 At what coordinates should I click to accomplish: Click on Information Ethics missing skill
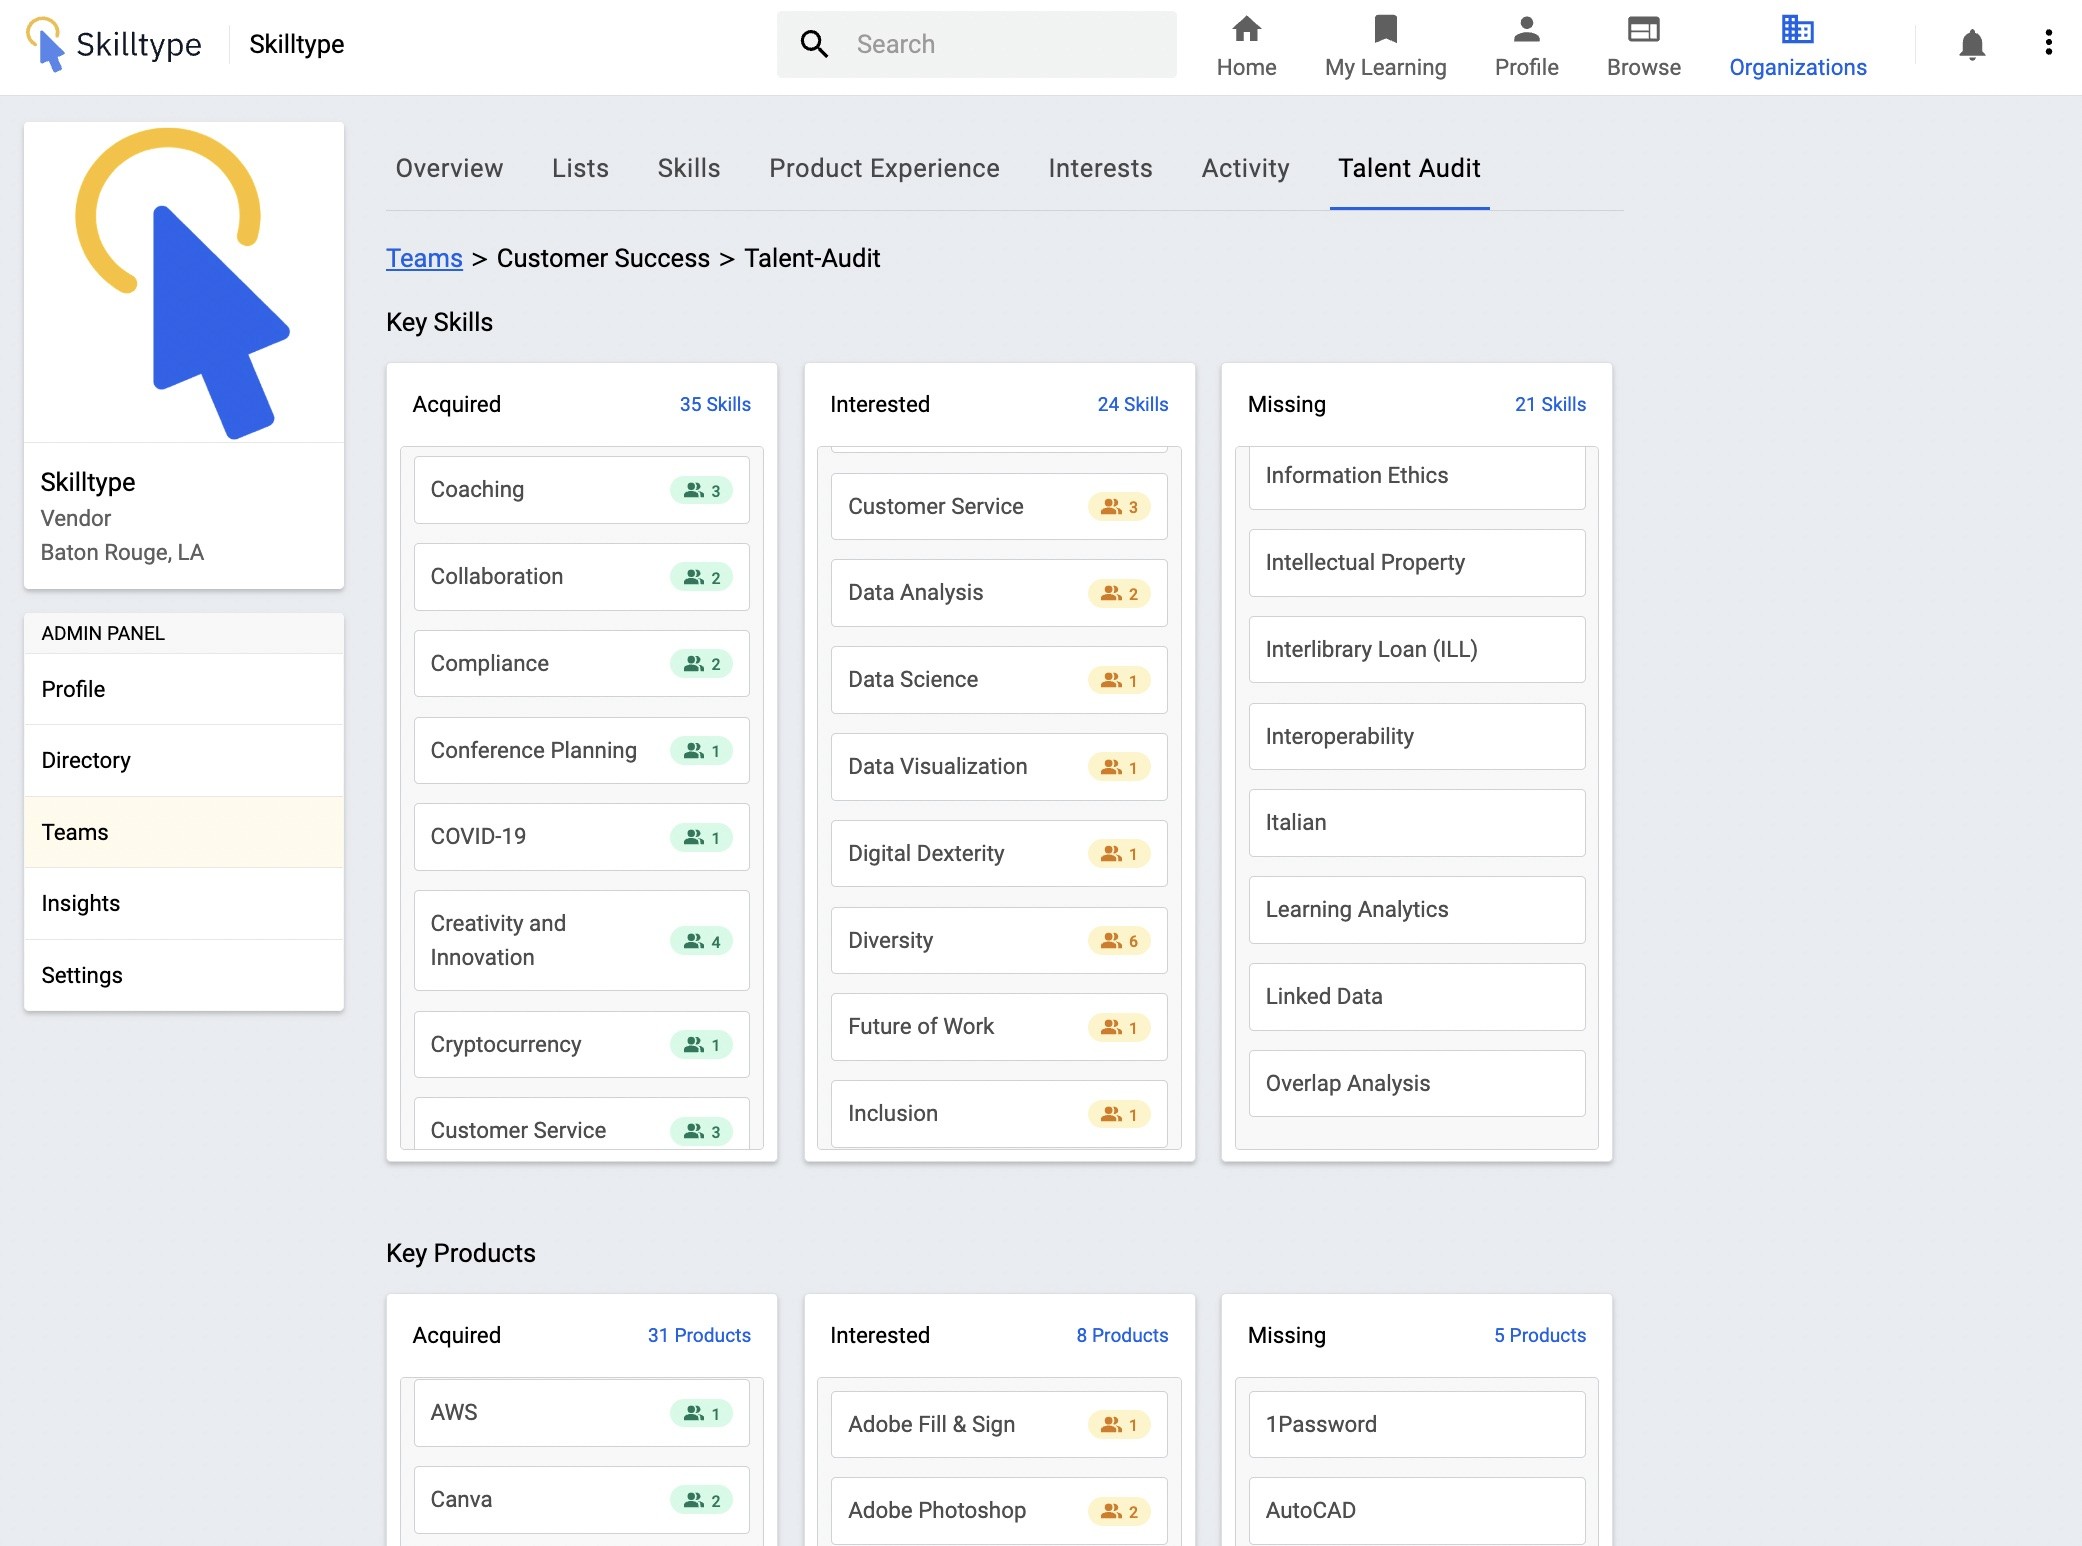[1415, 474]
